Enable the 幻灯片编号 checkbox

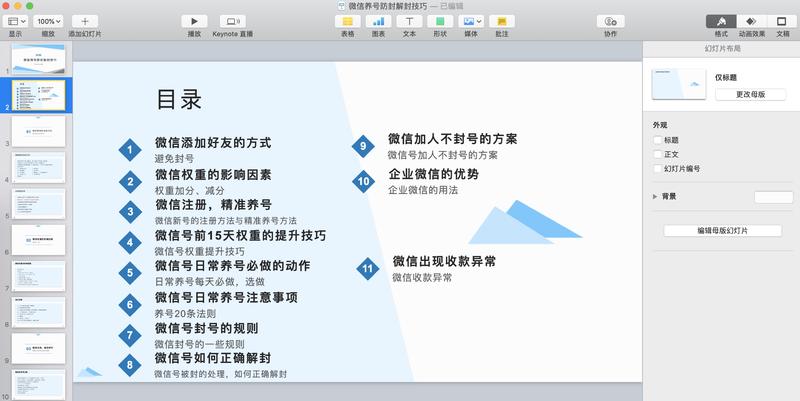(x=658, y=168)
